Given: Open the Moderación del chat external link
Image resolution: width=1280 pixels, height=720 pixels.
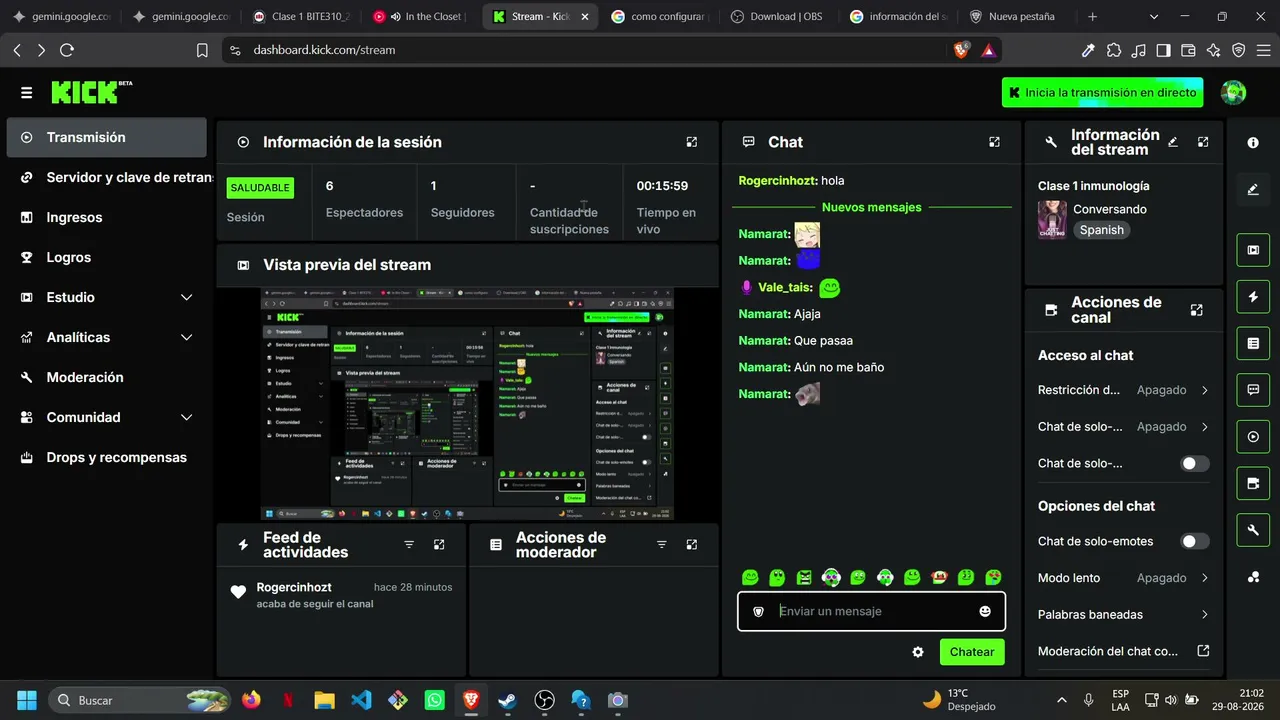Looking at the screenshot, I should click(x=1124, y=651).
